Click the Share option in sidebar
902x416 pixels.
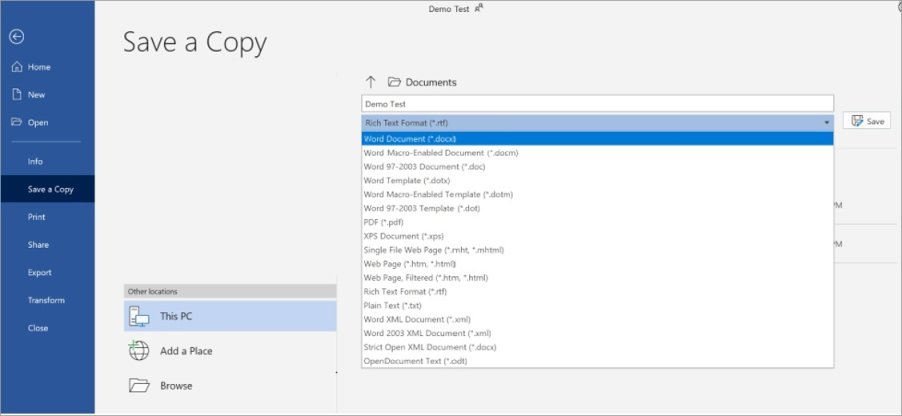tap(38, 245)
